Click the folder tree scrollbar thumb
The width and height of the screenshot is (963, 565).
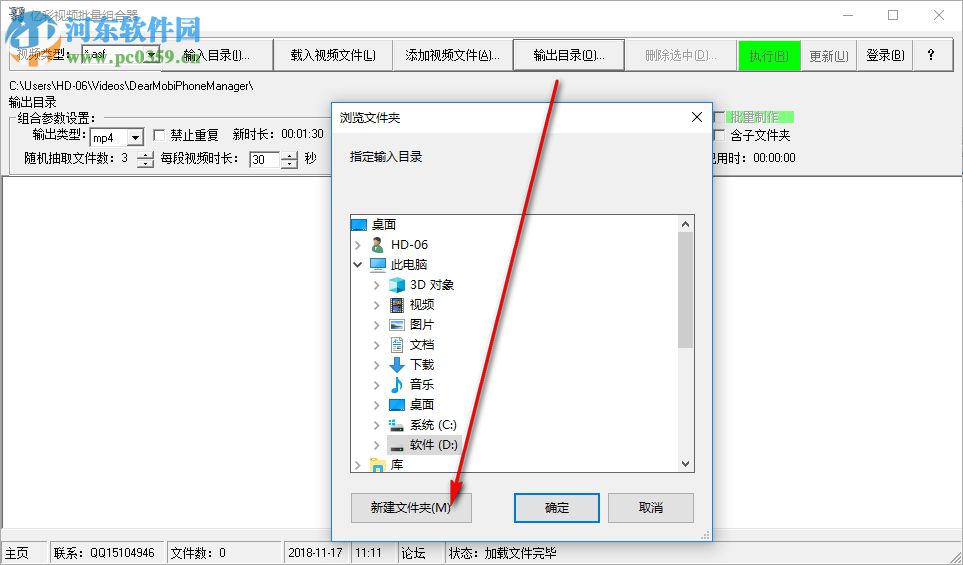(685, 290)
